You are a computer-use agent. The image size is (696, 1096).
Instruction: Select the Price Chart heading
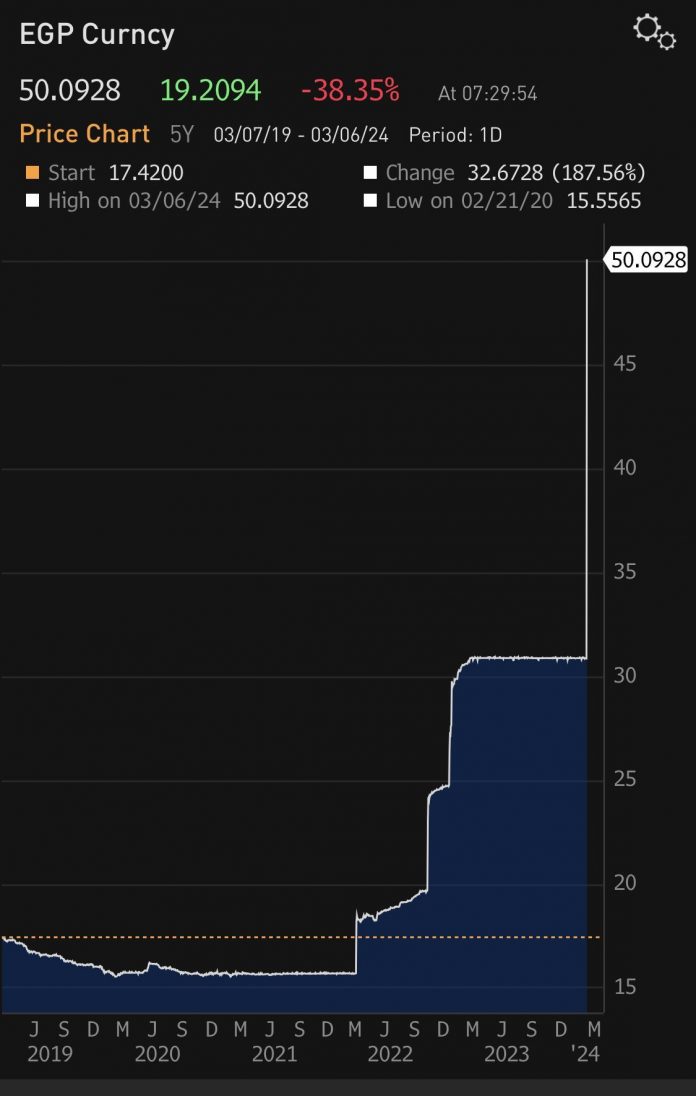point(85,134)
